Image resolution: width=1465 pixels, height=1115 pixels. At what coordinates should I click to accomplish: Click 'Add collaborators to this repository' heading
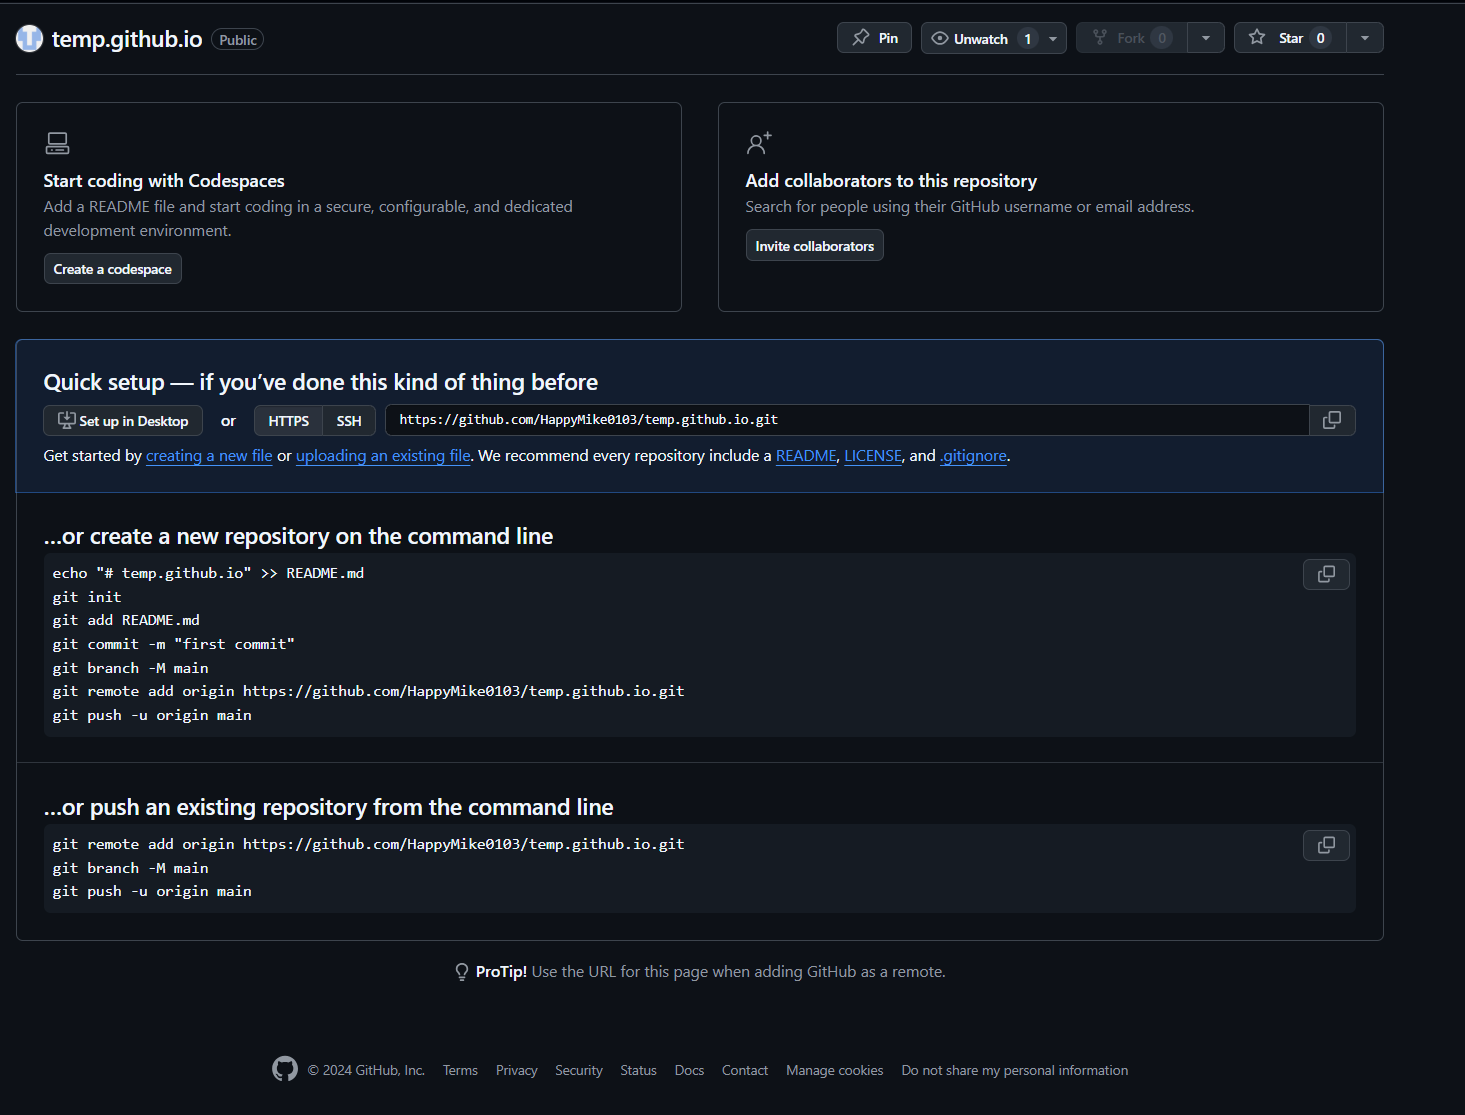891,181
